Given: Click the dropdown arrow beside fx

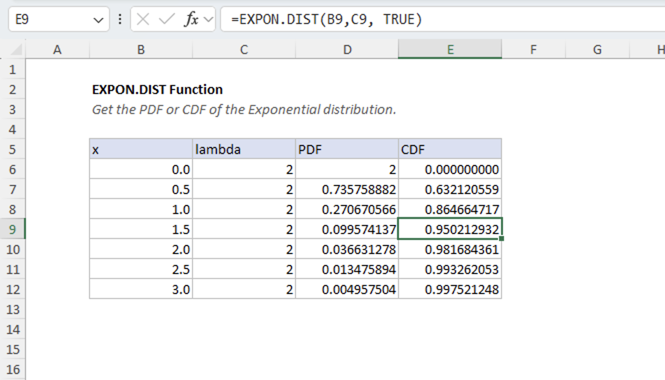Looking at the screenshot, I should (208, 19).
